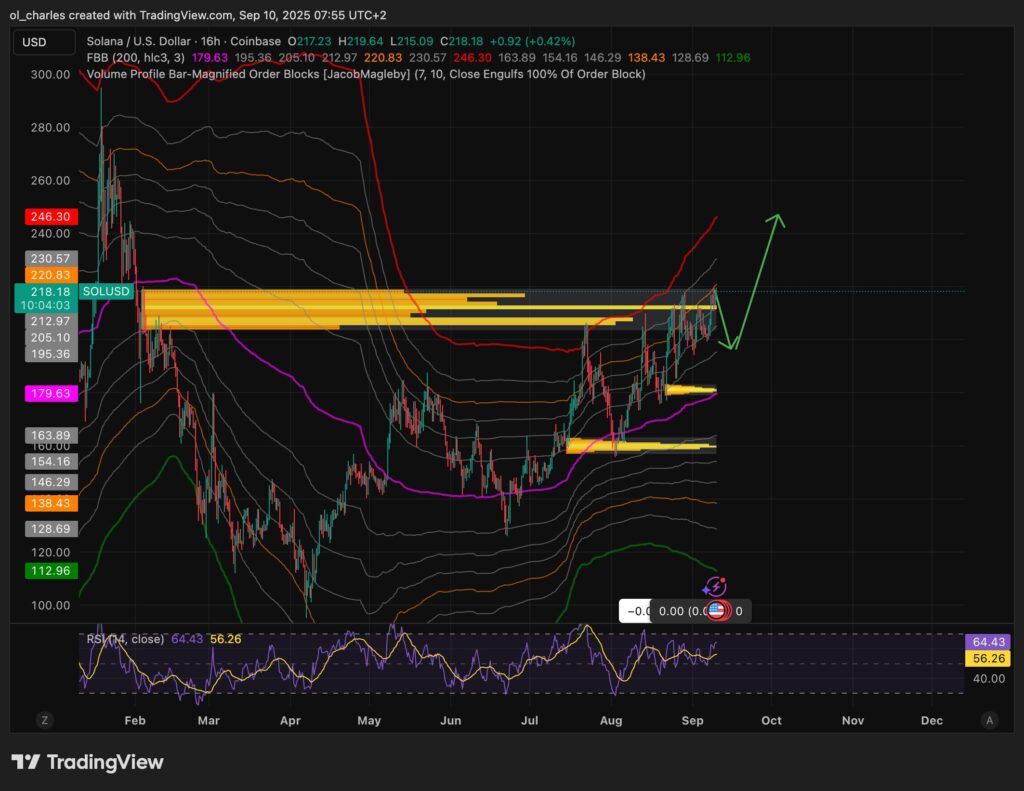Click the magenta 179.63 basis price label

click(46, 395)
